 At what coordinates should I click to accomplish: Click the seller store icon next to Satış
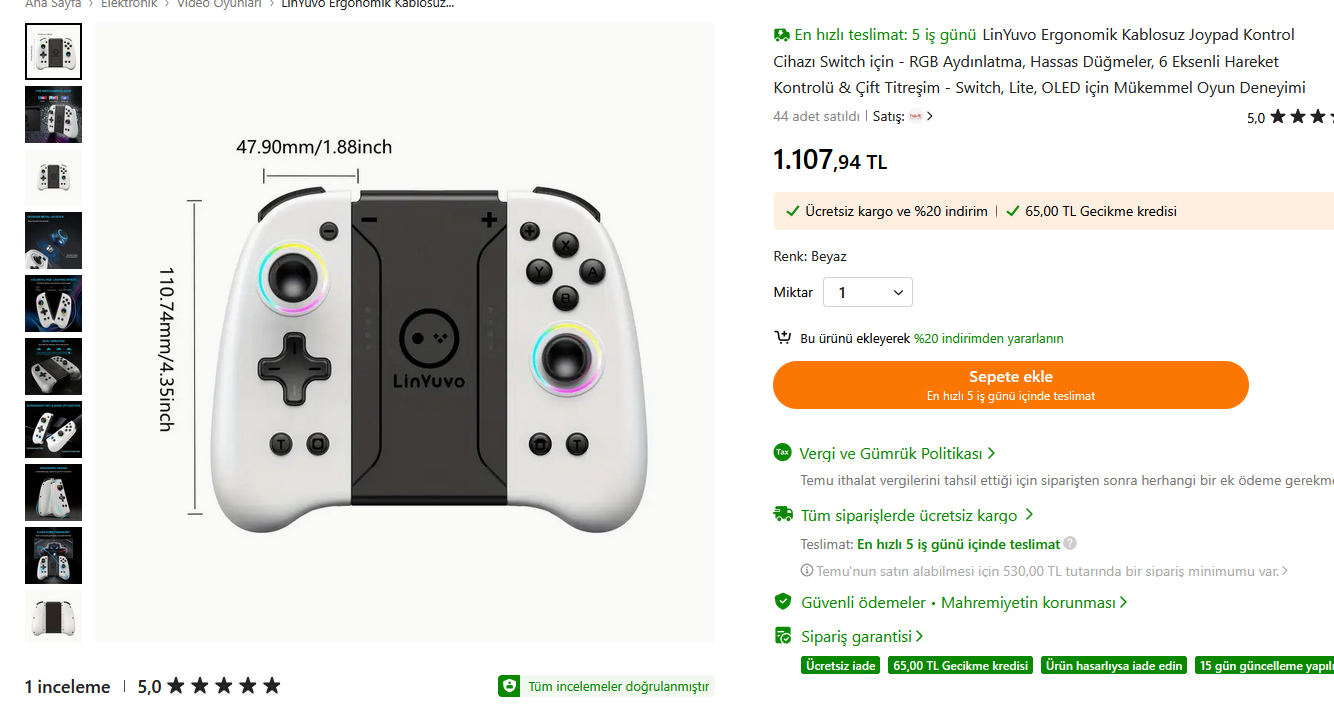pos(915,116)
